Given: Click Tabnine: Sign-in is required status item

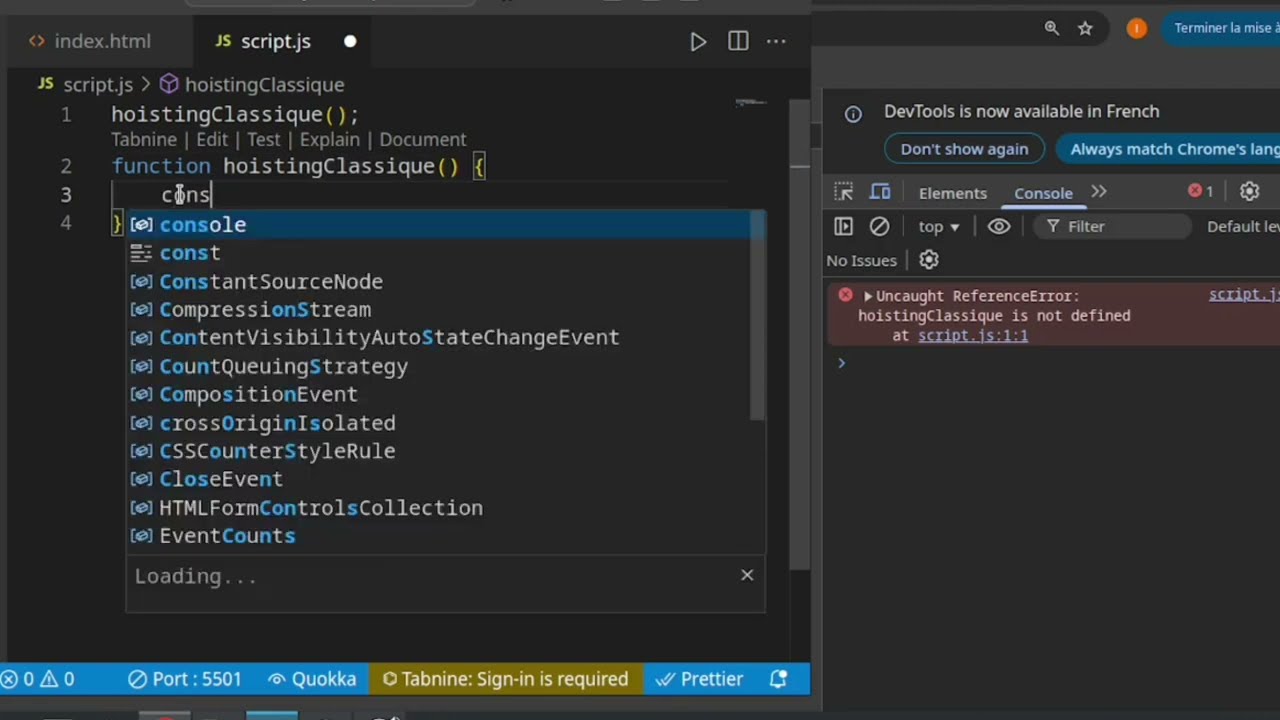Looking at the screenshot, I should click(x=505, y=679).
